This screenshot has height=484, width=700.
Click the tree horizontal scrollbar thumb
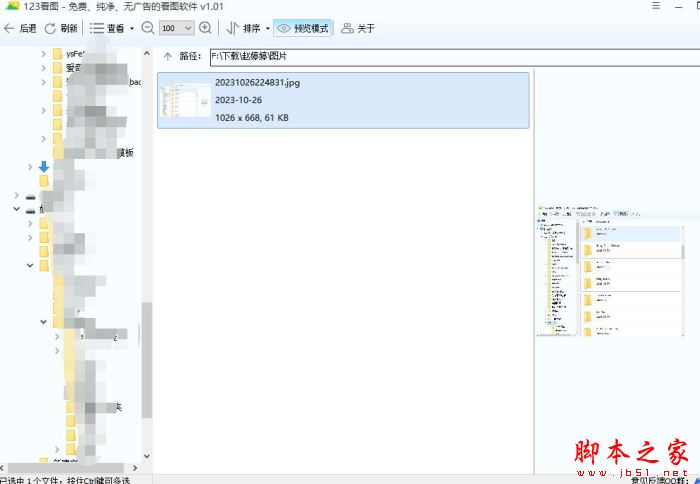pyautogui.click(x=66, y=468)
